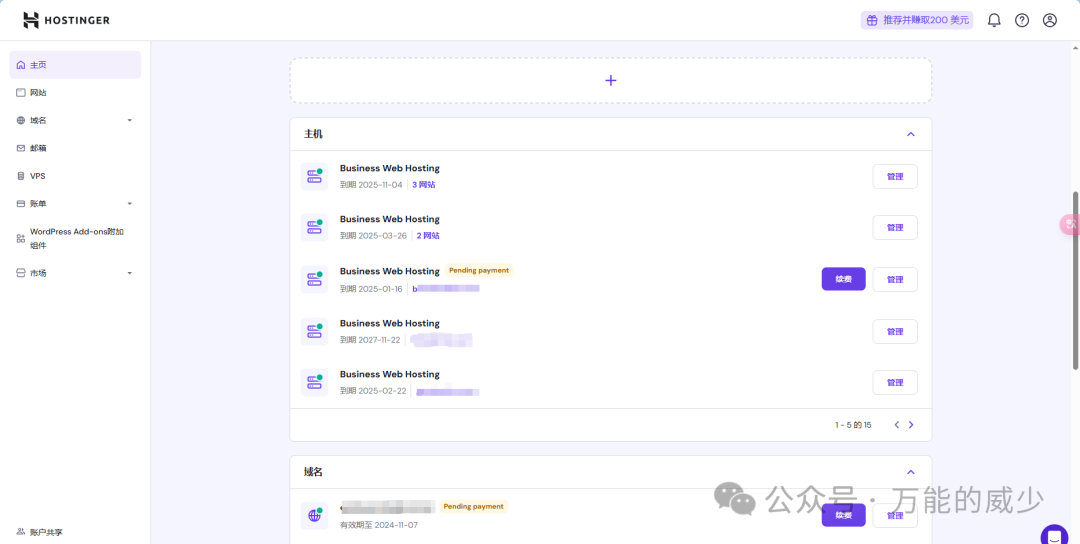The image size is (1080, 544).
Task: Open 邮箱 in the sidebar
Action: (x=75, y=148)
